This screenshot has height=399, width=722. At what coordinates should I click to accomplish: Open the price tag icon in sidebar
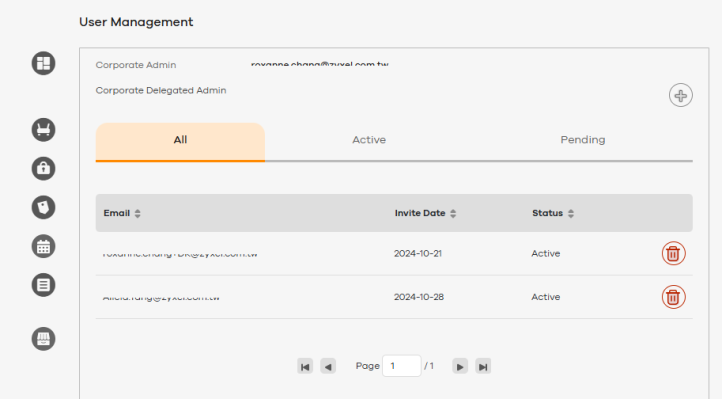pyautogui.click(x=43, y=208)
